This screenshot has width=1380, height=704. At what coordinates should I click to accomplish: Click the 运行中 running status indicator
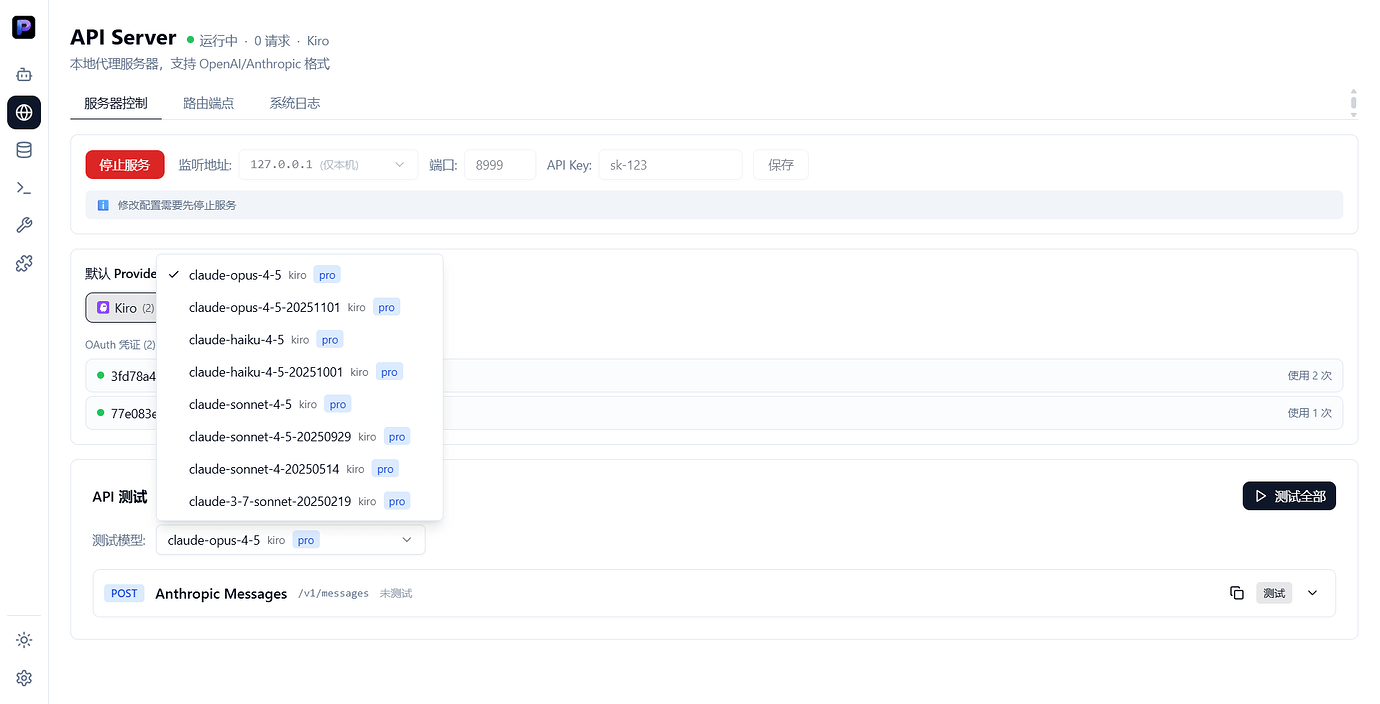pyautogui.click(x=212, y=41)
